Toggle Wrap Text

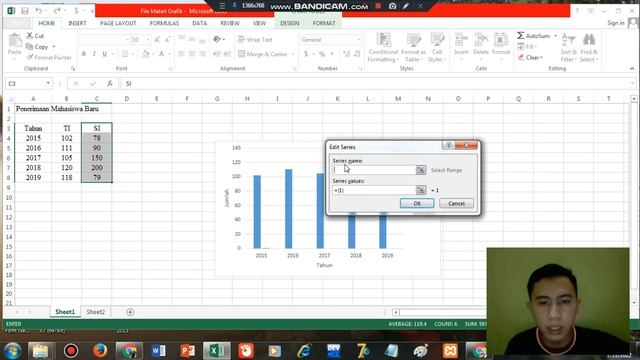tap(255, 40)
